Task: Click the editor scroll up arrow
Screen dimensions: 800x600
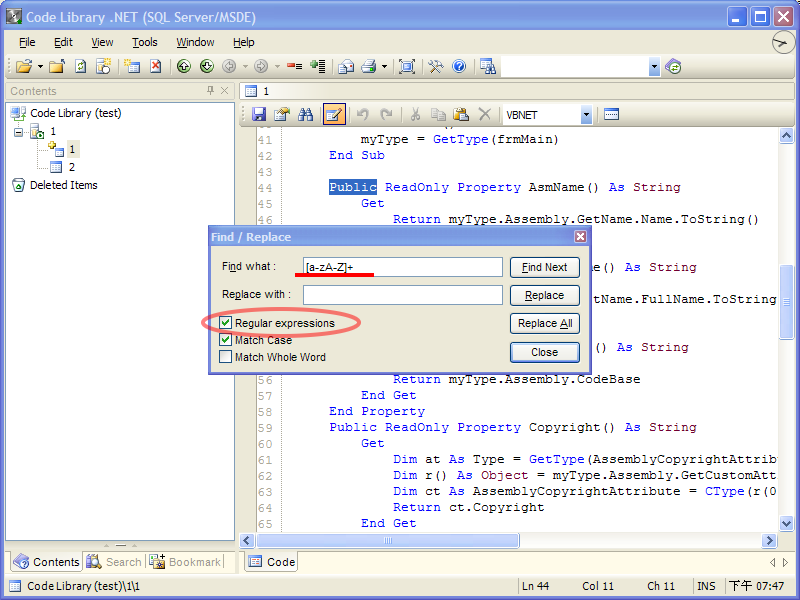Action: pyautogui.click(x=786, y=136)
